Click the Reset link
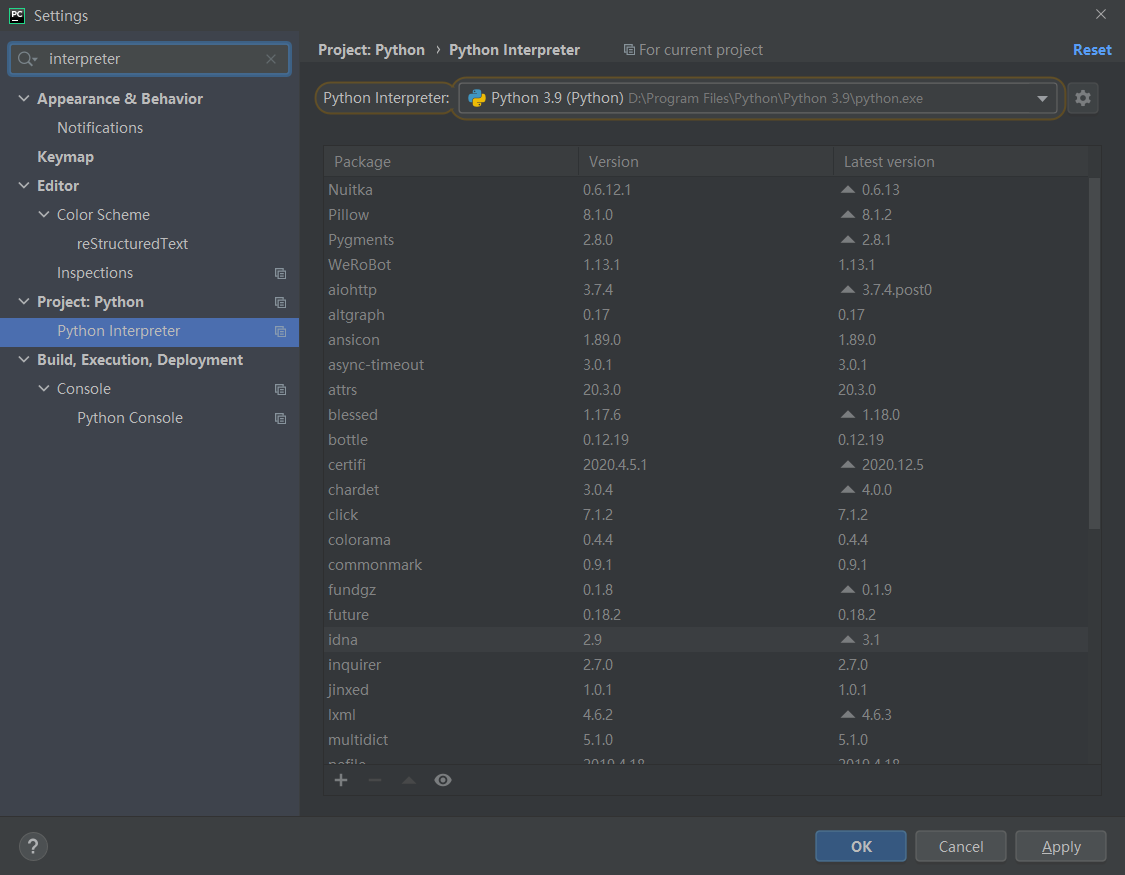 [x=1091, y=50]
